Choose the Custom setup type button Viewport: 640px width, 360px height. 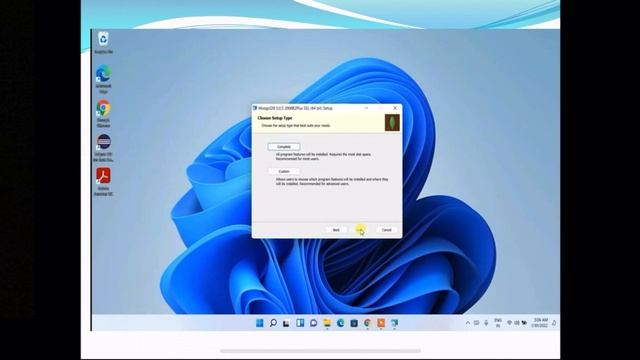pyautogui.click(x=284, y=171)
